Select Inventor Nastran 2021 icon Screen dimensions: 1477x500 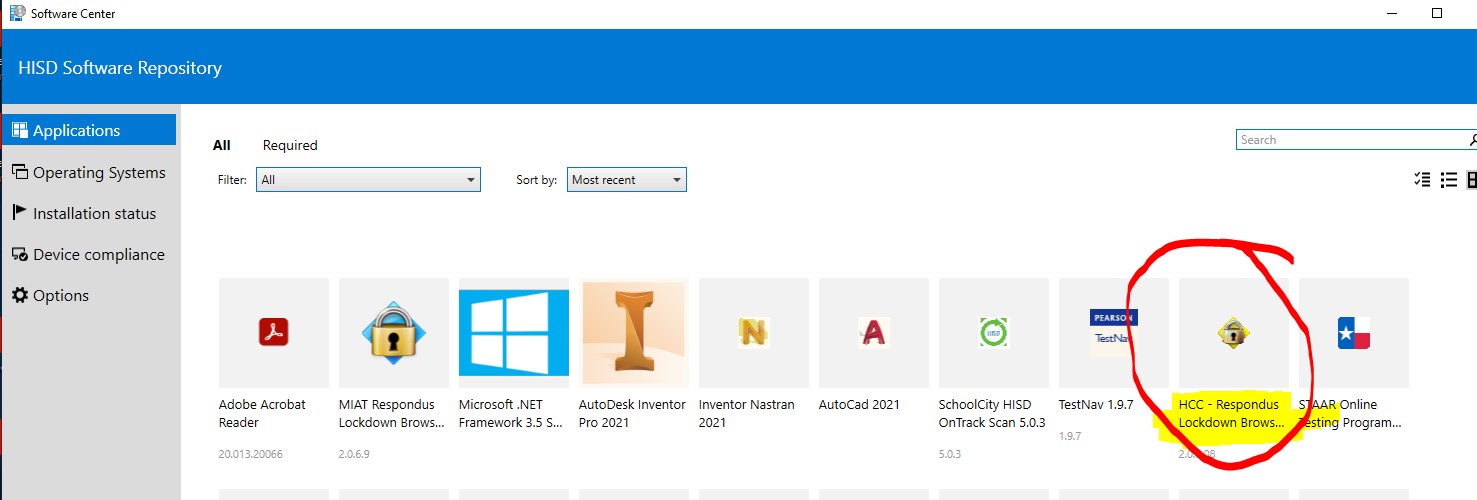point(753,332)
